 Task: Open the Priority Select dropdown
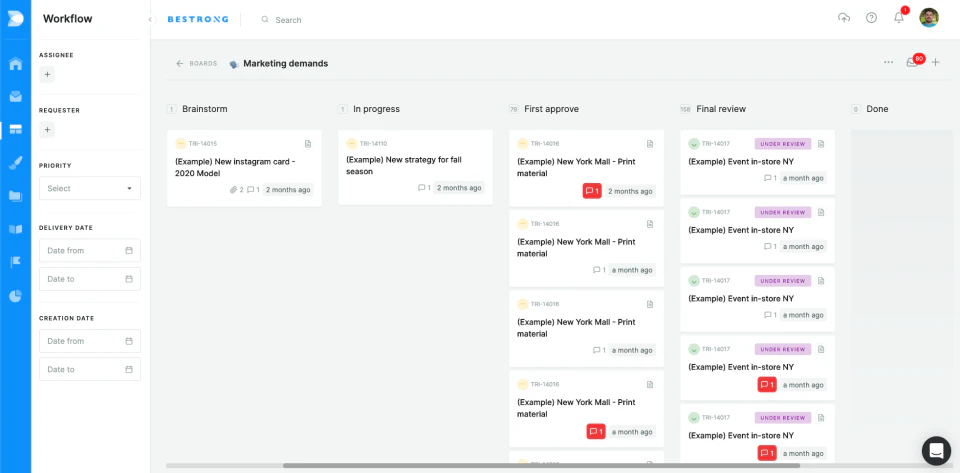(90, 188)
